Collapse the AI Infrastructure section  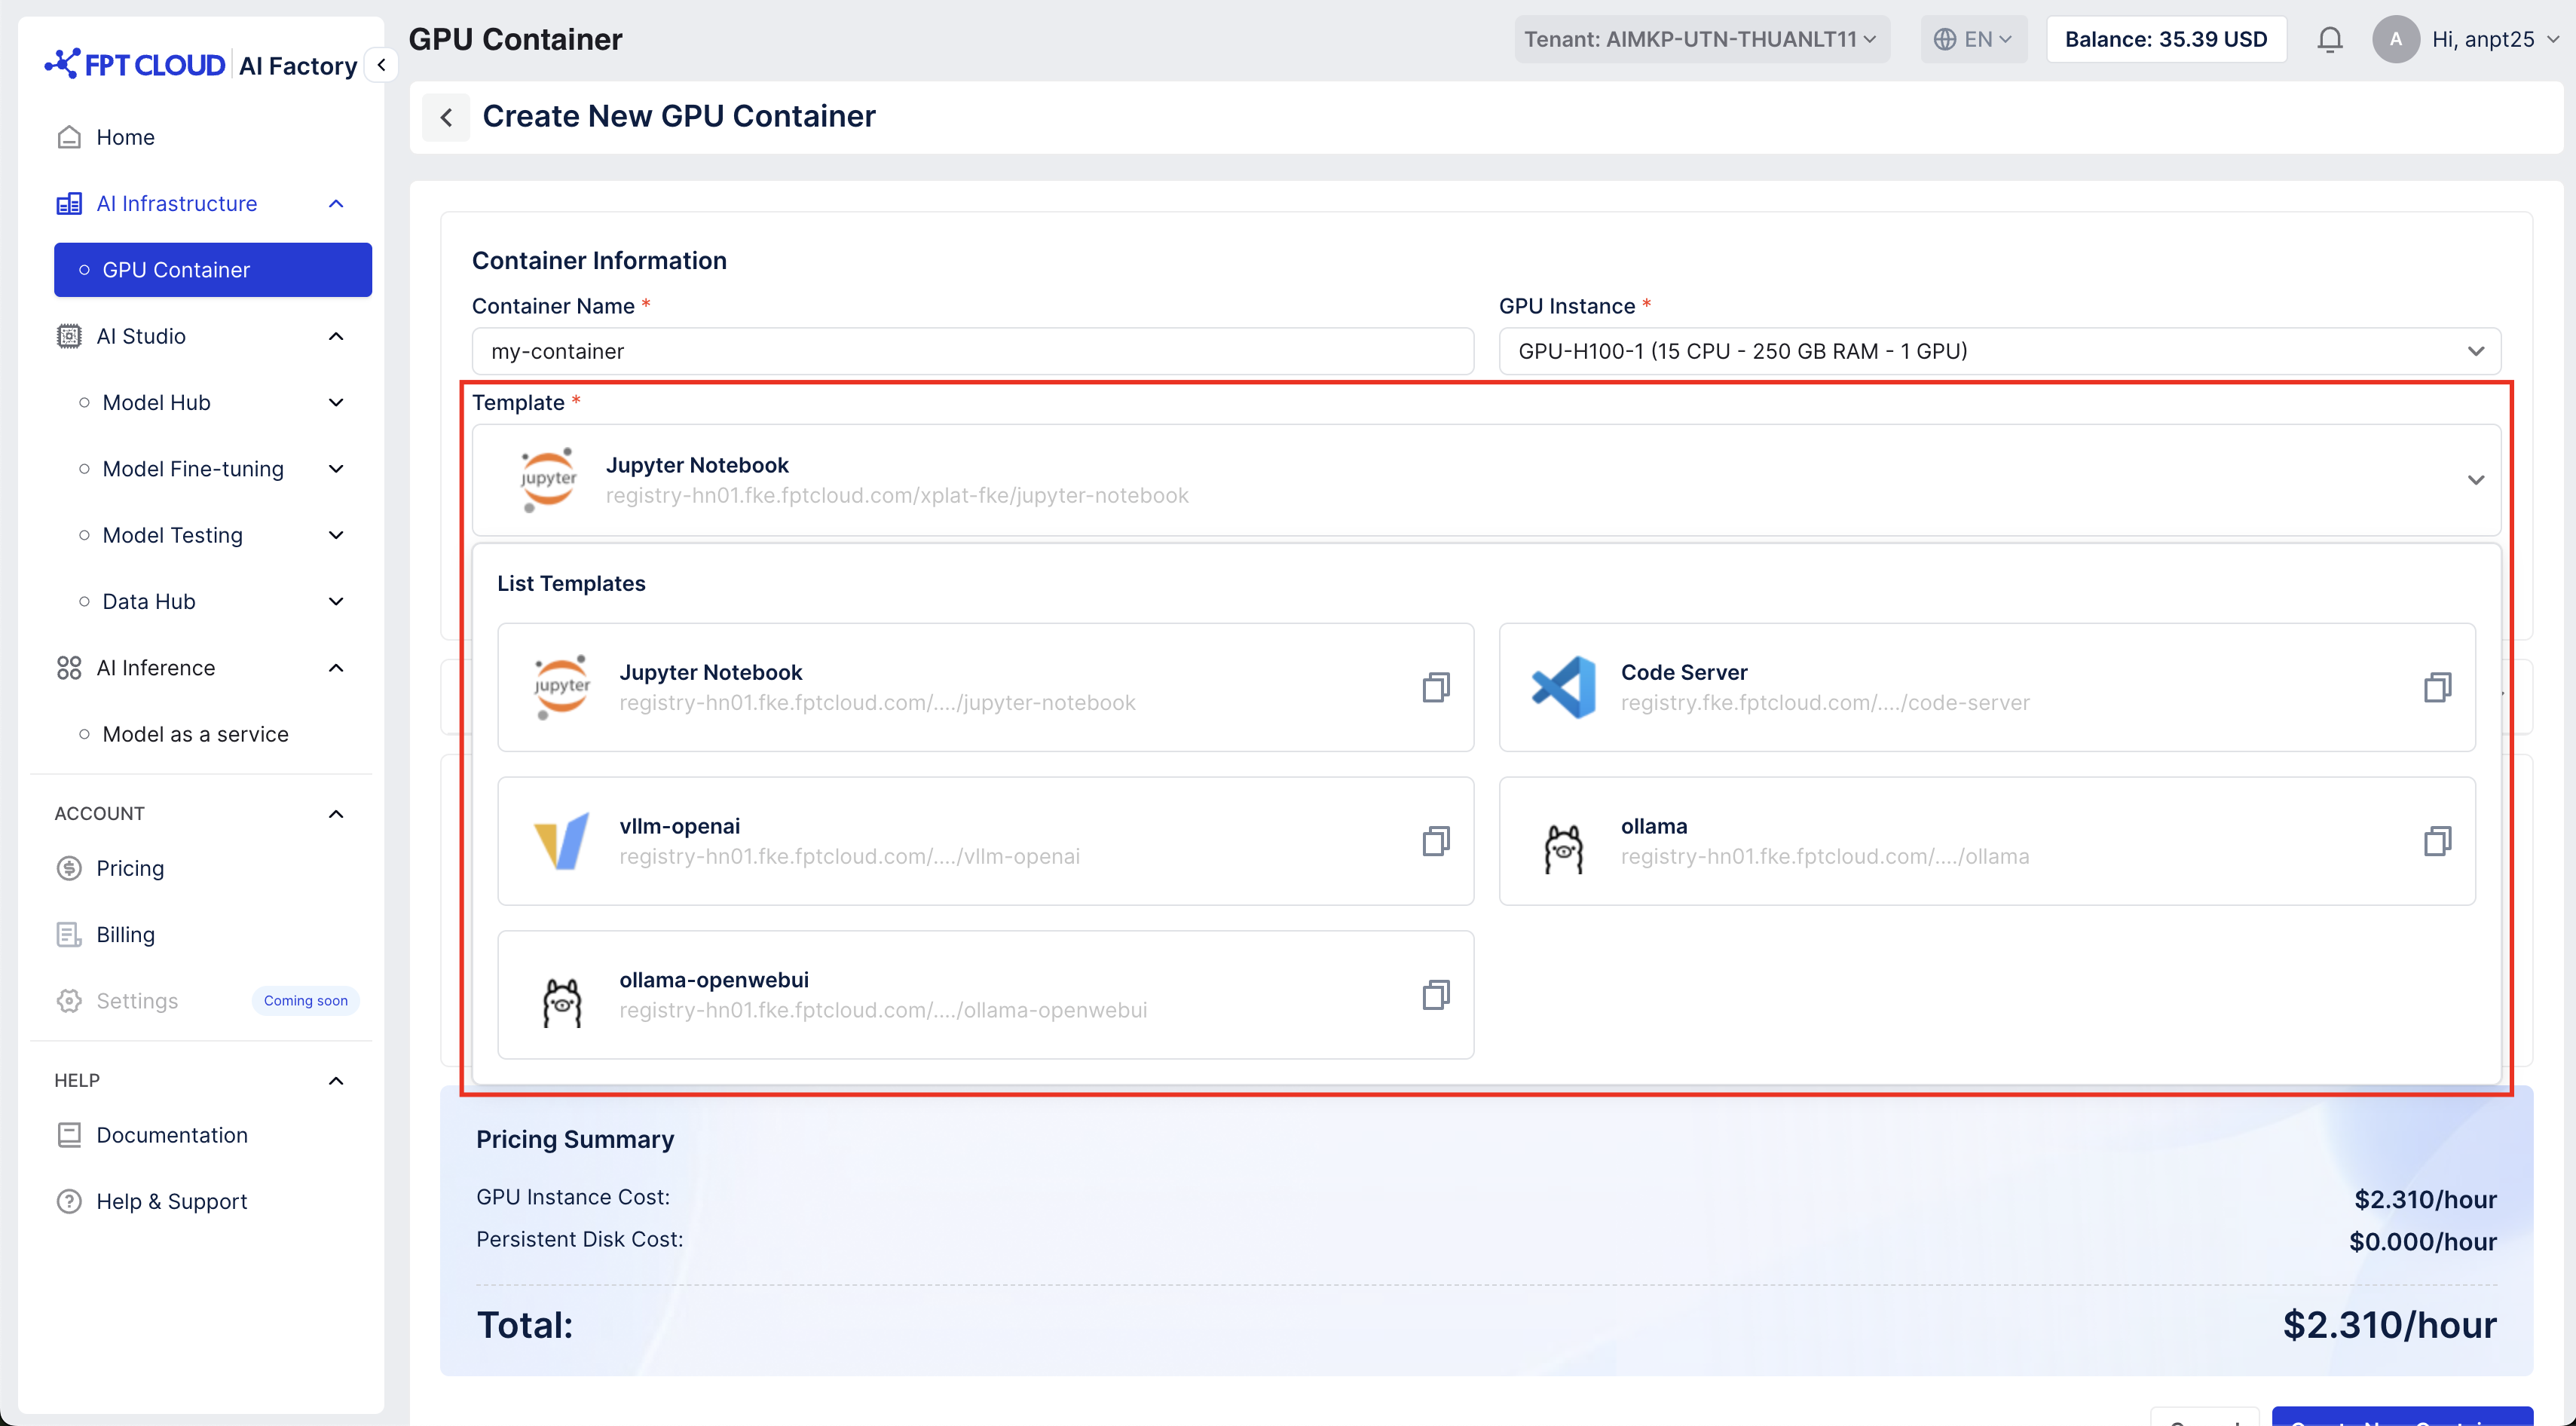[x=336, y=204]
